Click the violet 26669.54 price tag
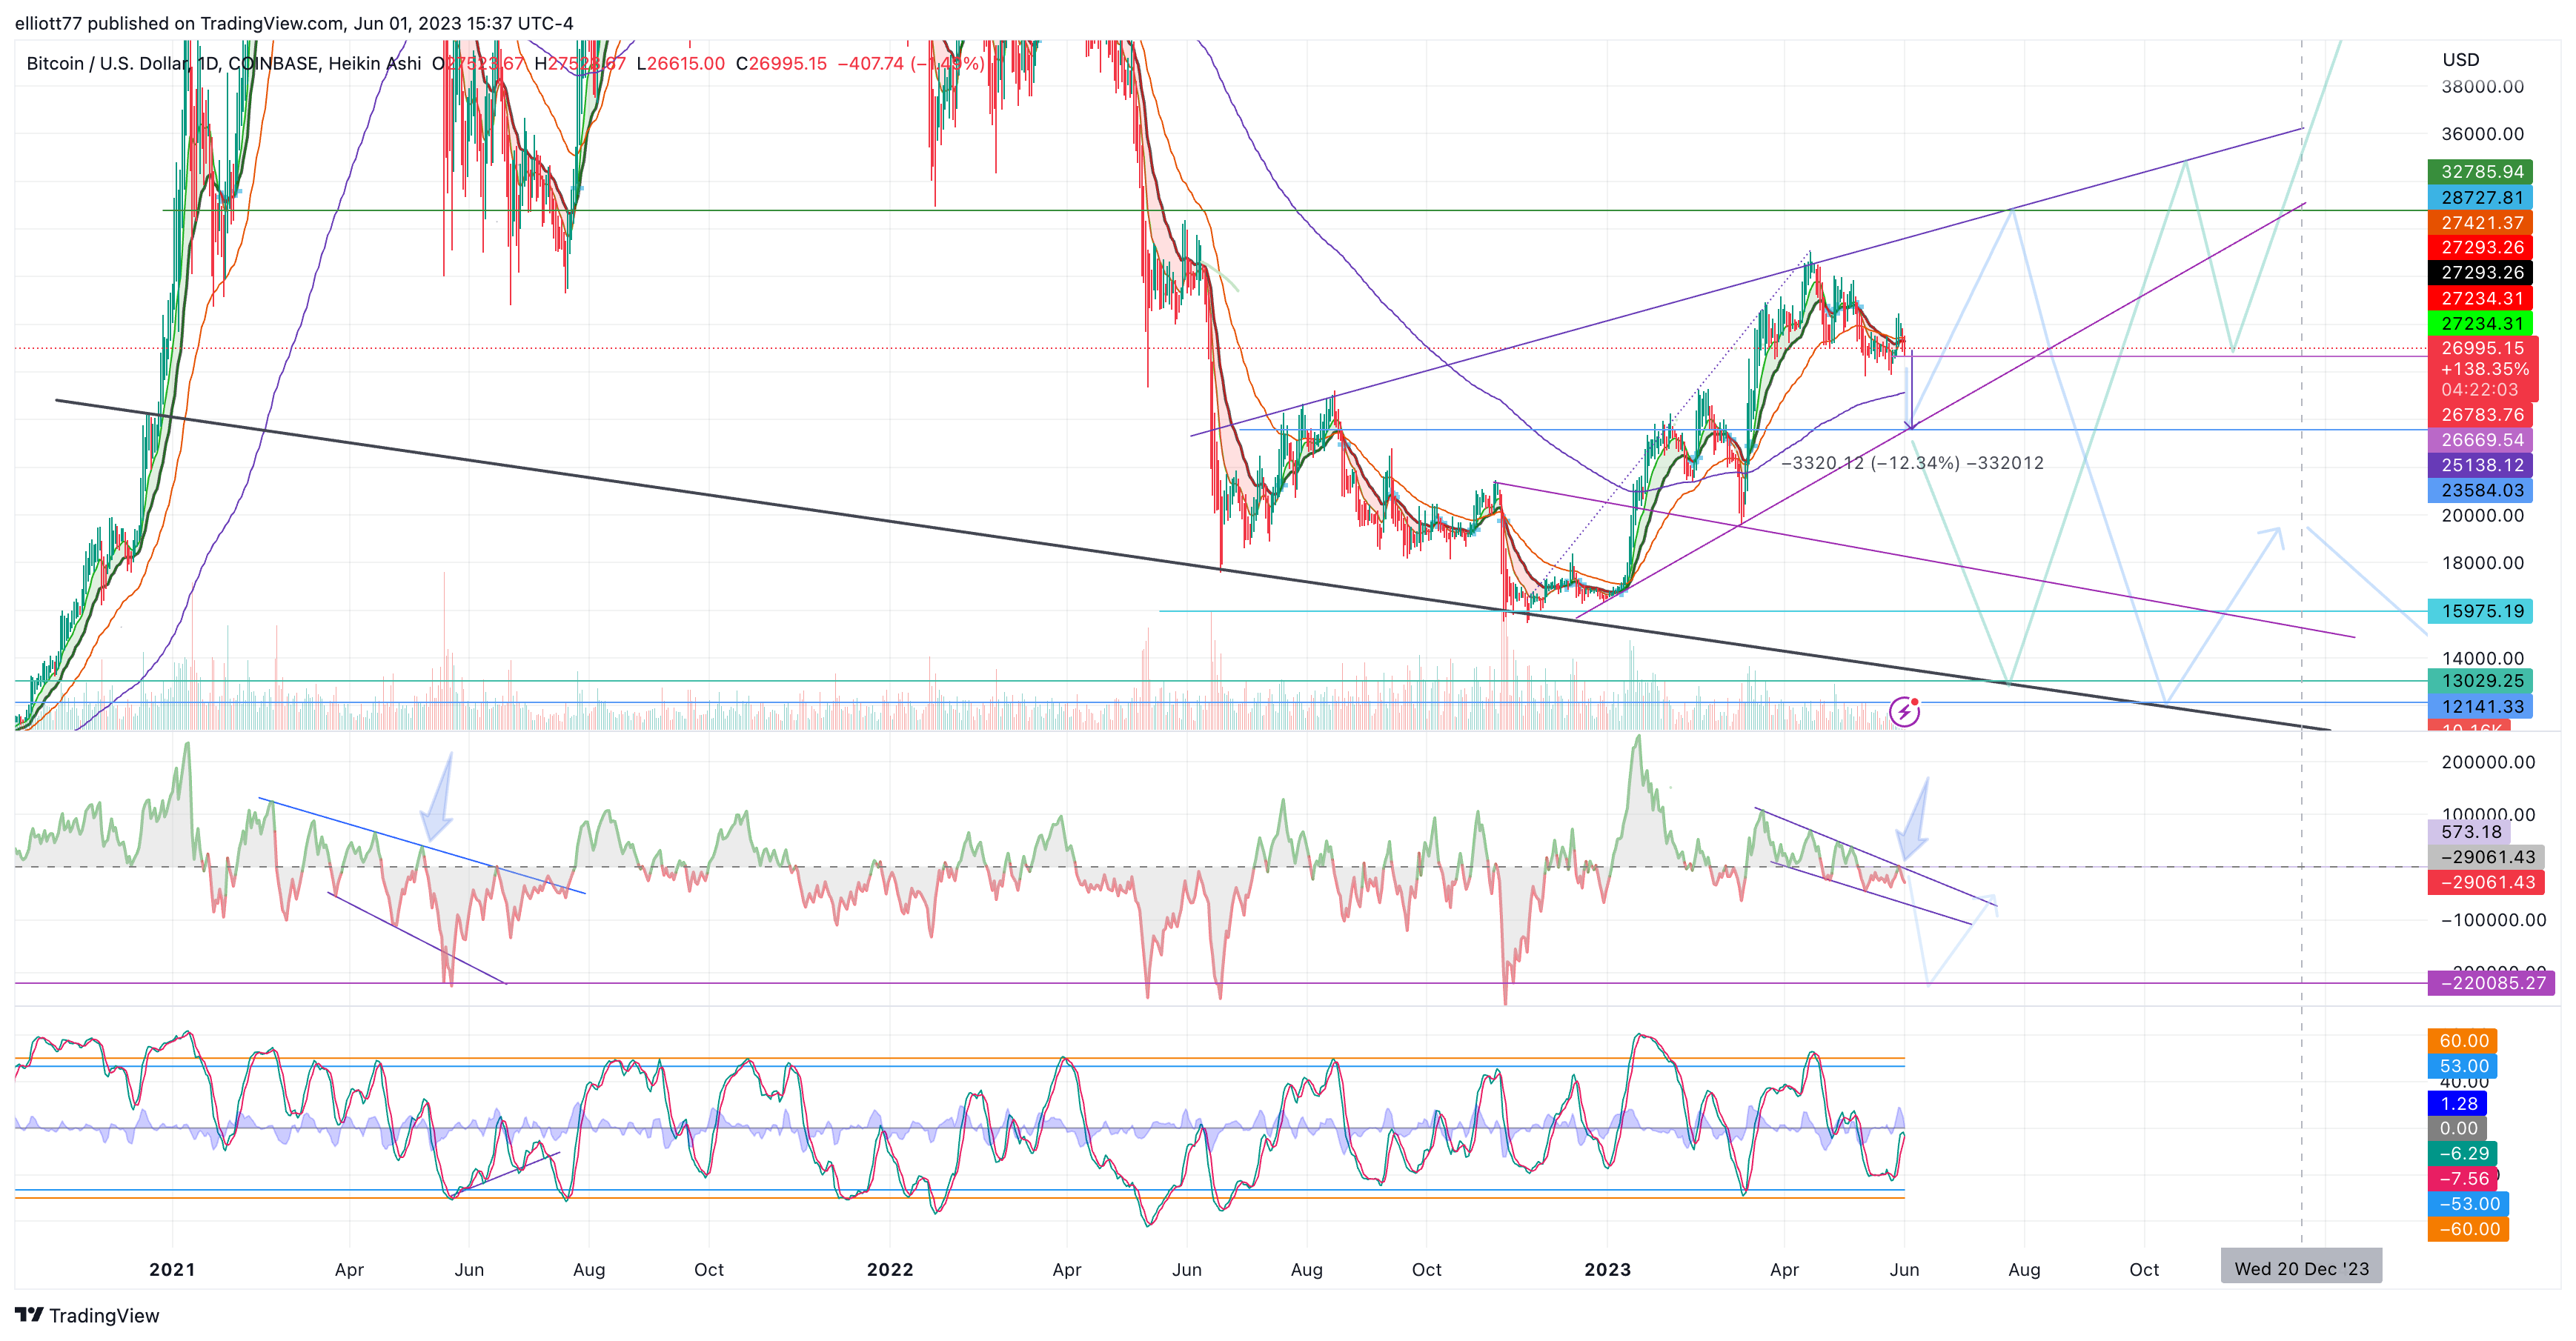Viewport: 2576px width, 1341px height. click(2480, 439)
